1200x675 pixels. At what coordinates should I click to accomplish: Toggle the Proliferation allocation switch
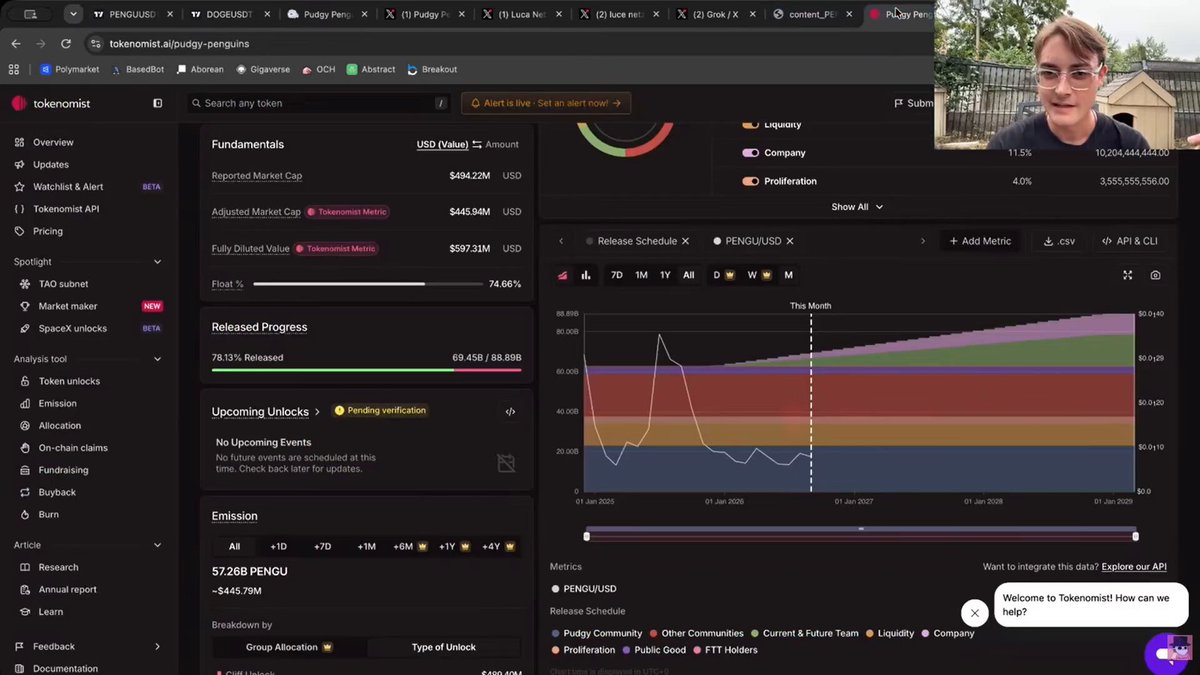(x=750, y=181)
